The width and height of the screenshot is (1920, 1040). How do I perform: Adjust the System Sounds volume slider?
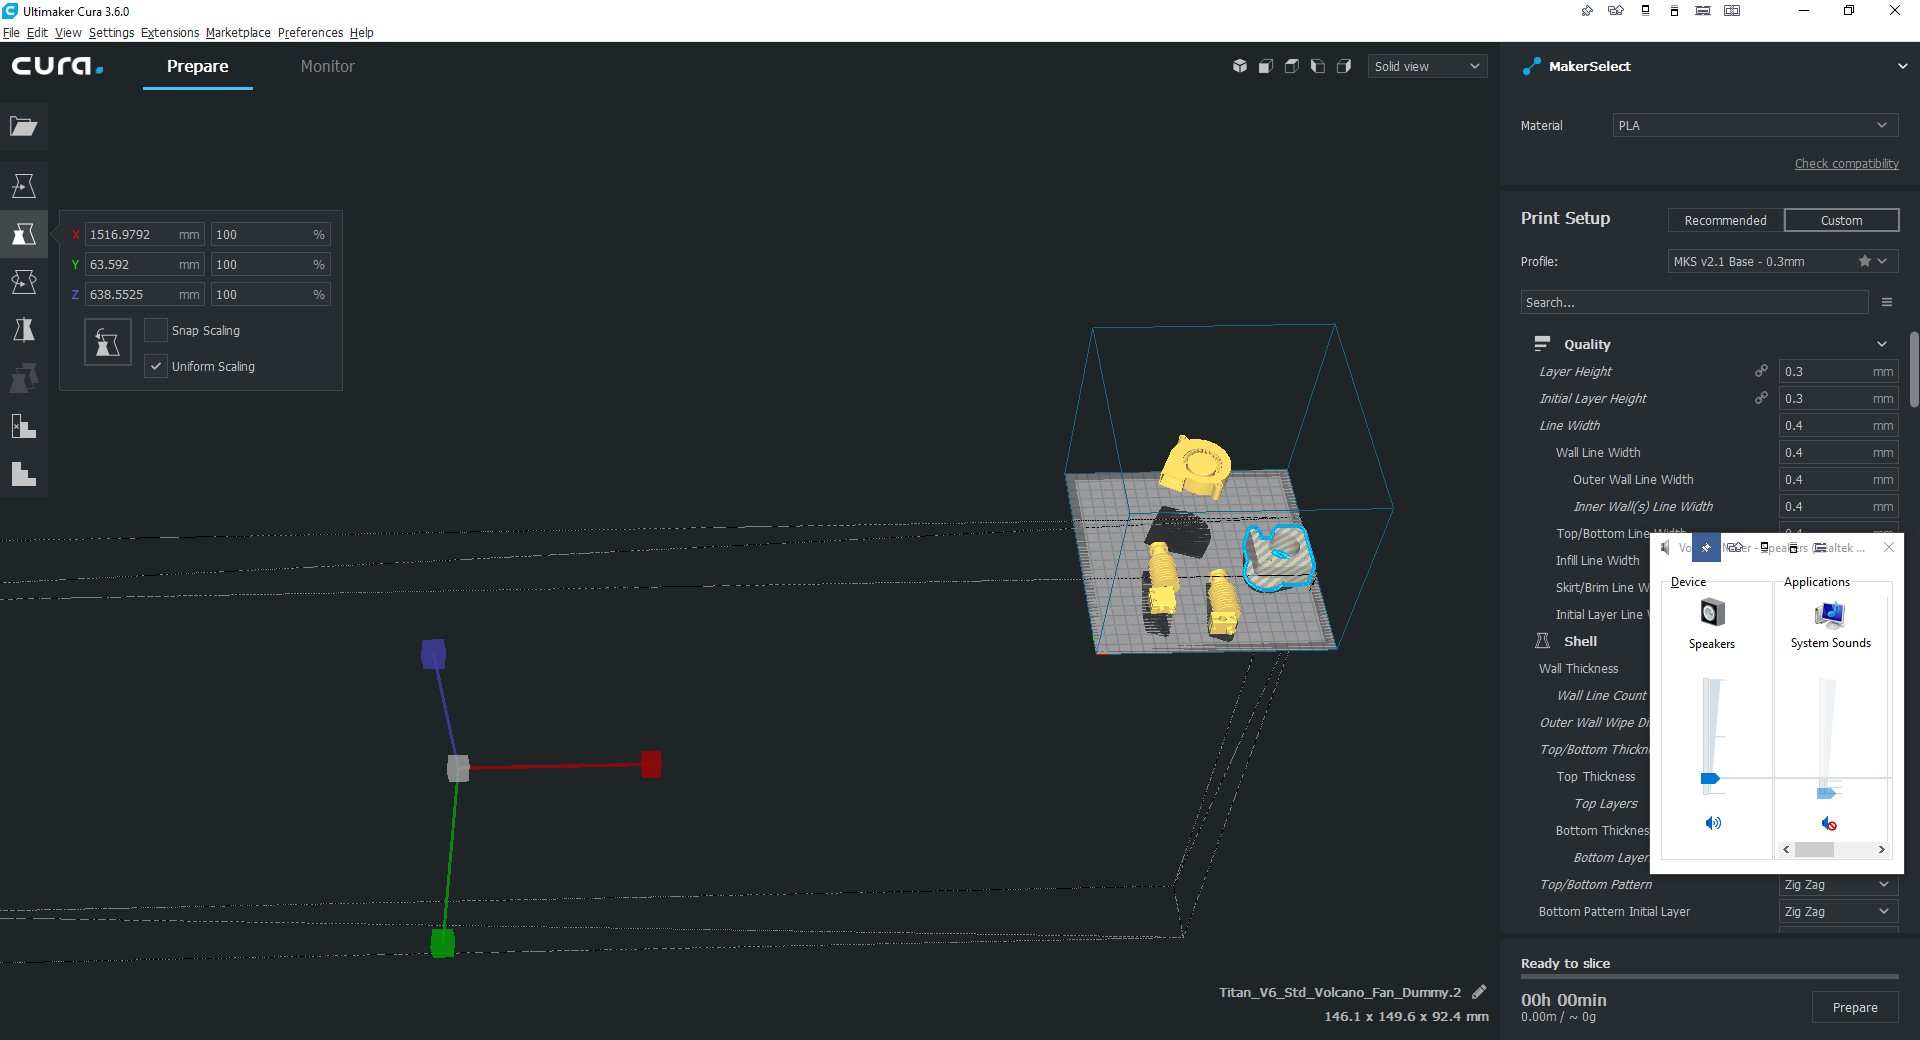[x=1827, y=793]
